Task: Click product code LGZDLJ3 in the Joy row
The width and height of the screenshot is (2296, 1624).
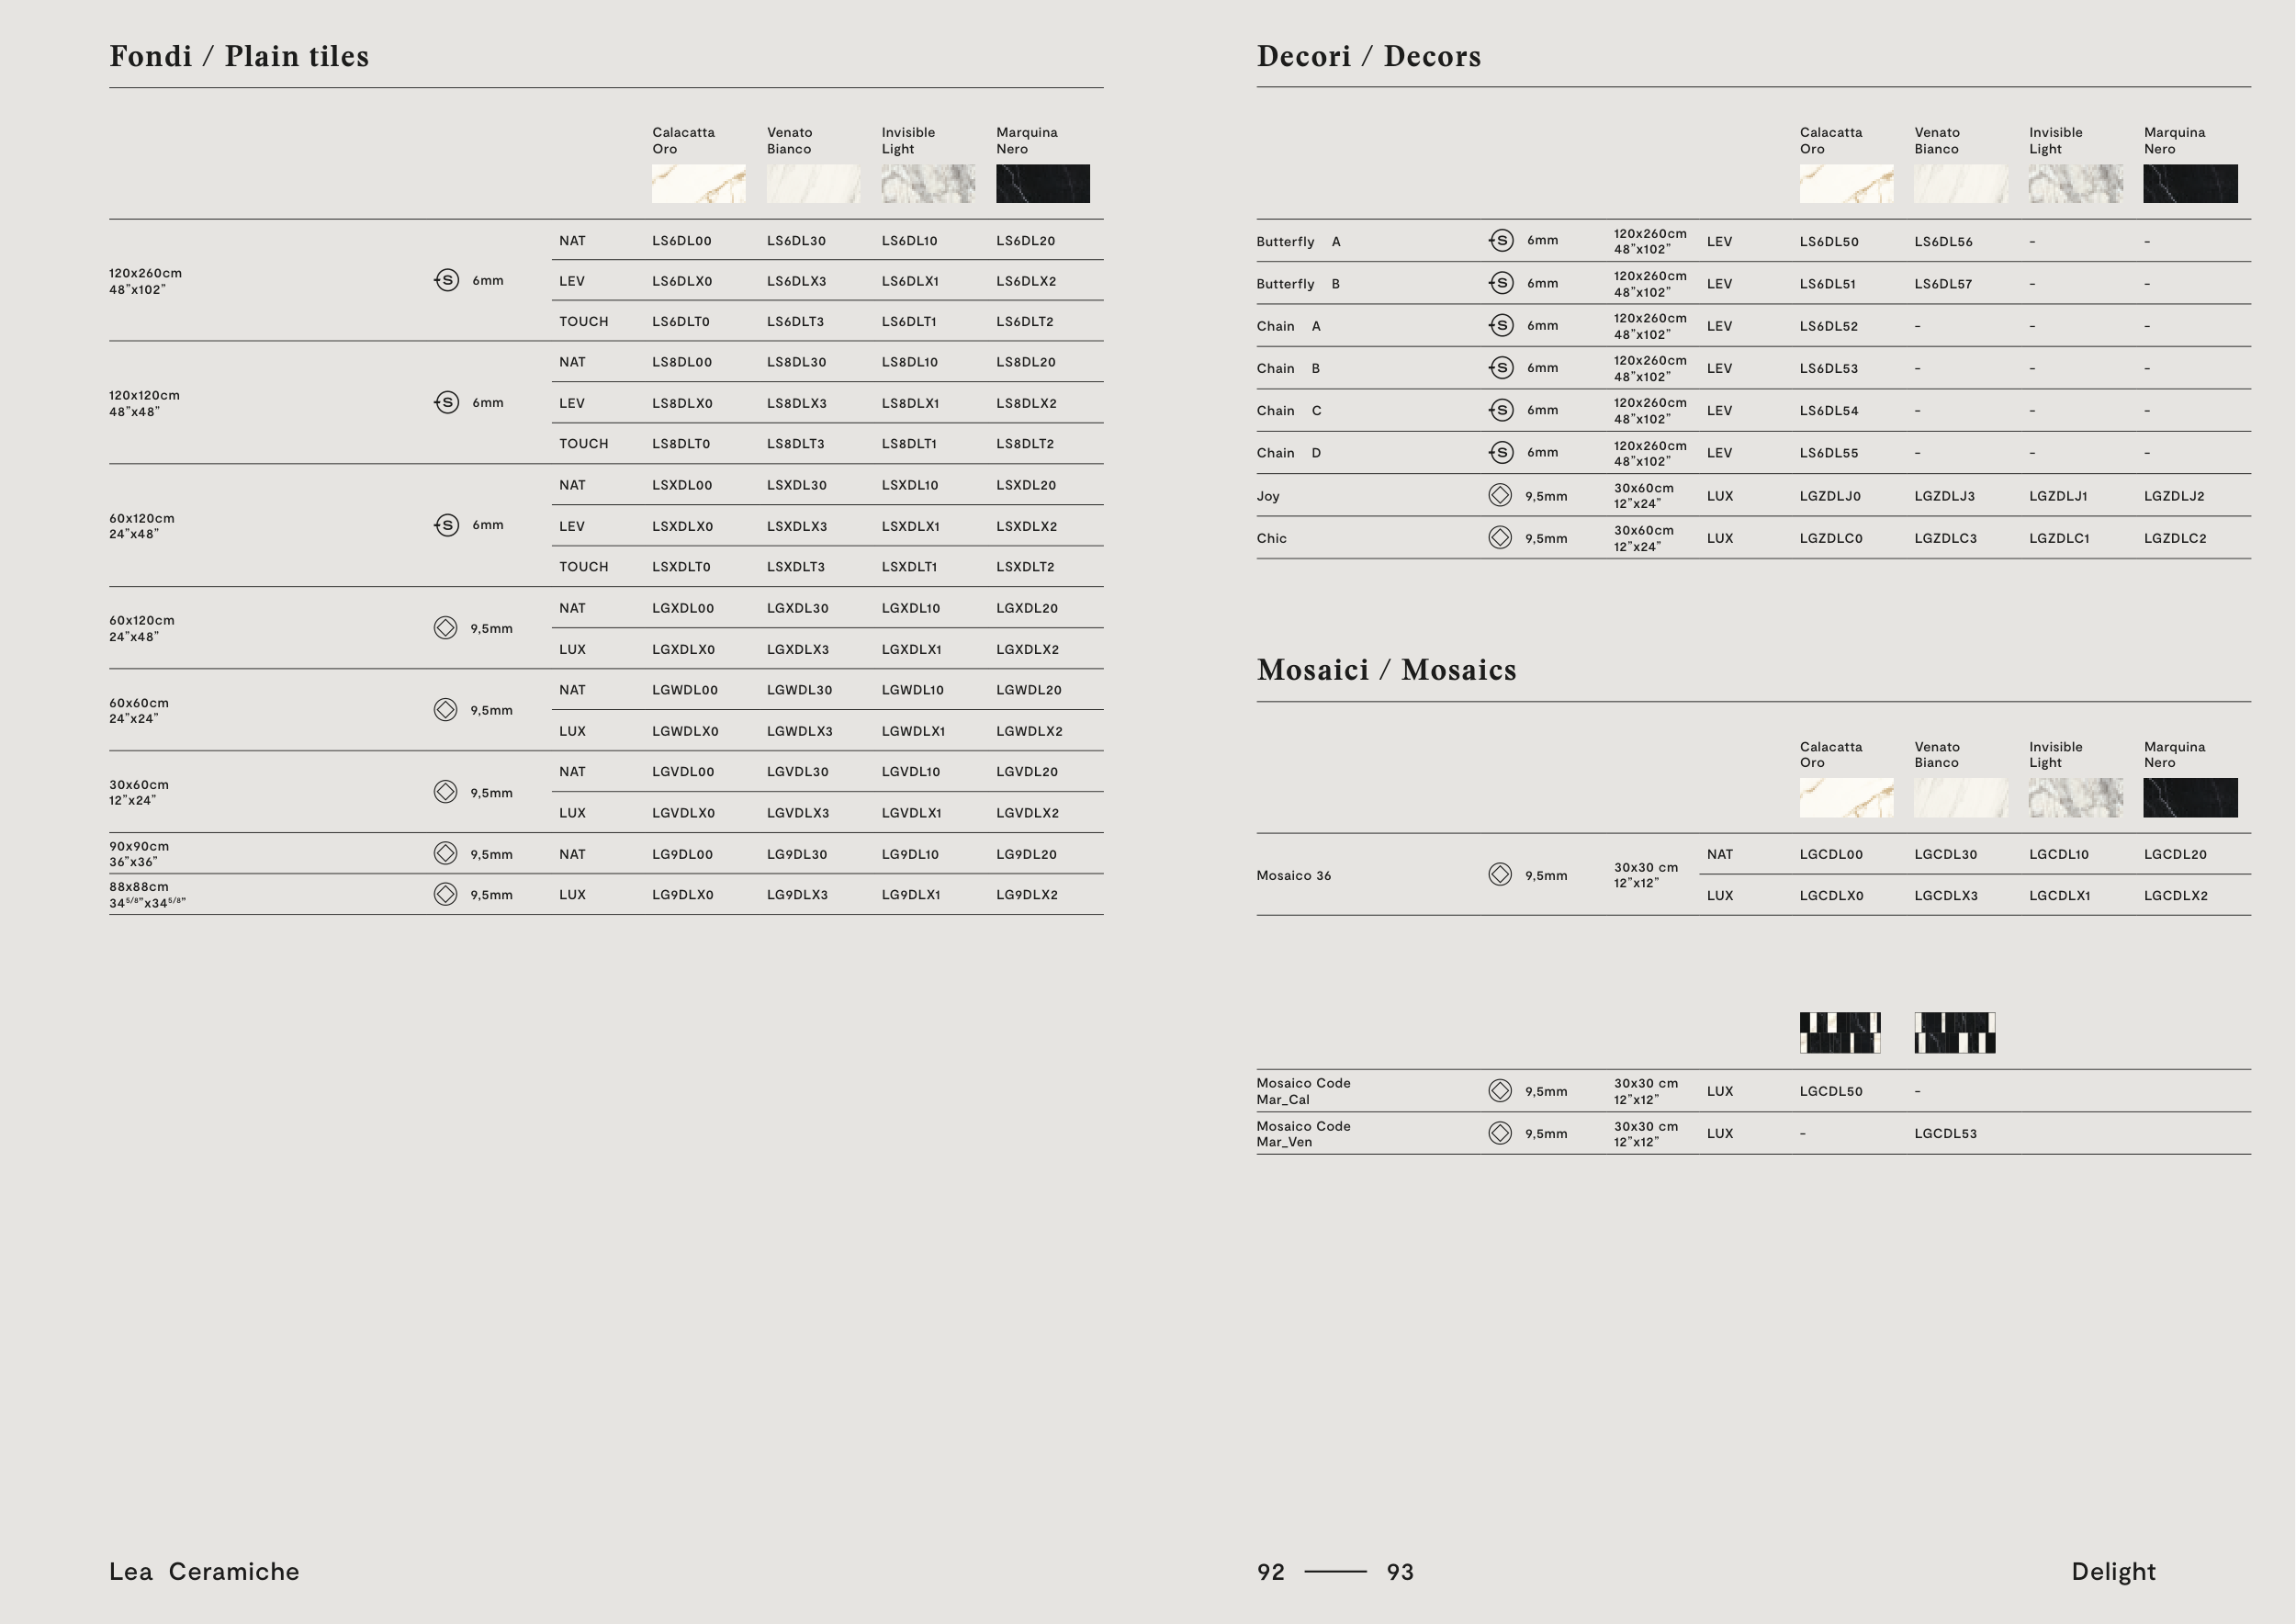Action: 1944,496
